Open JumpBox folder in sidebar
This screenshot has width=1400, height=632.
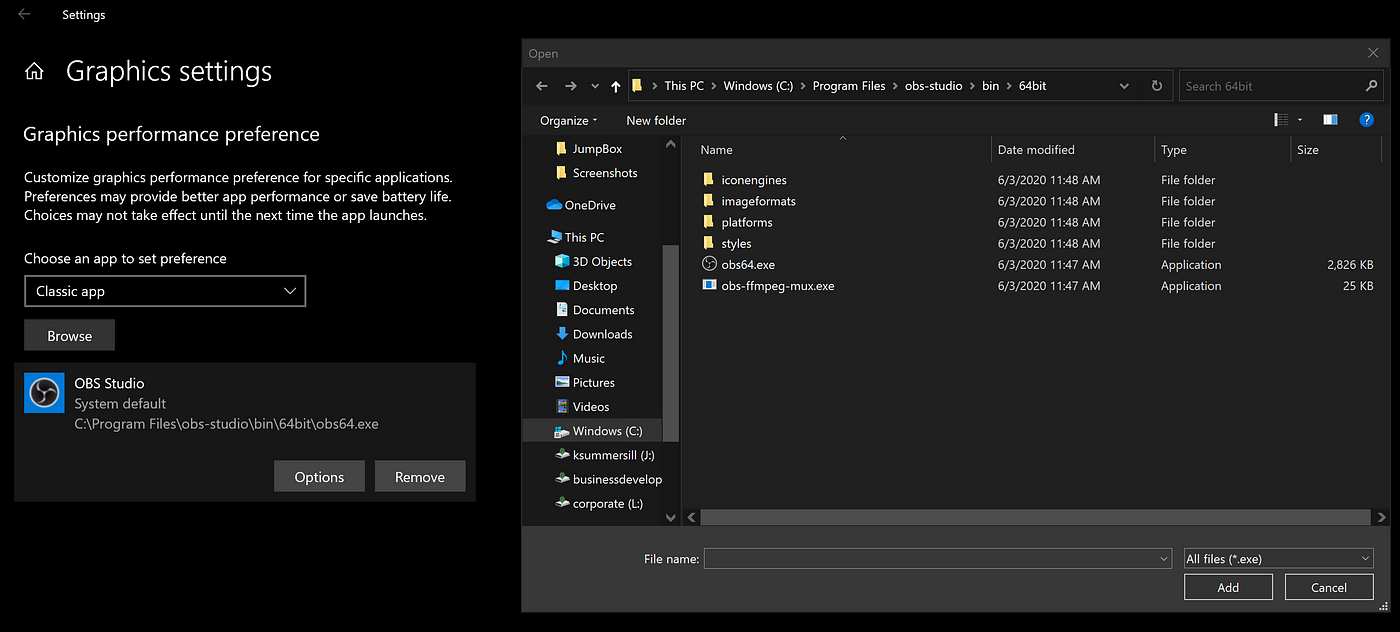pos(588,148)
